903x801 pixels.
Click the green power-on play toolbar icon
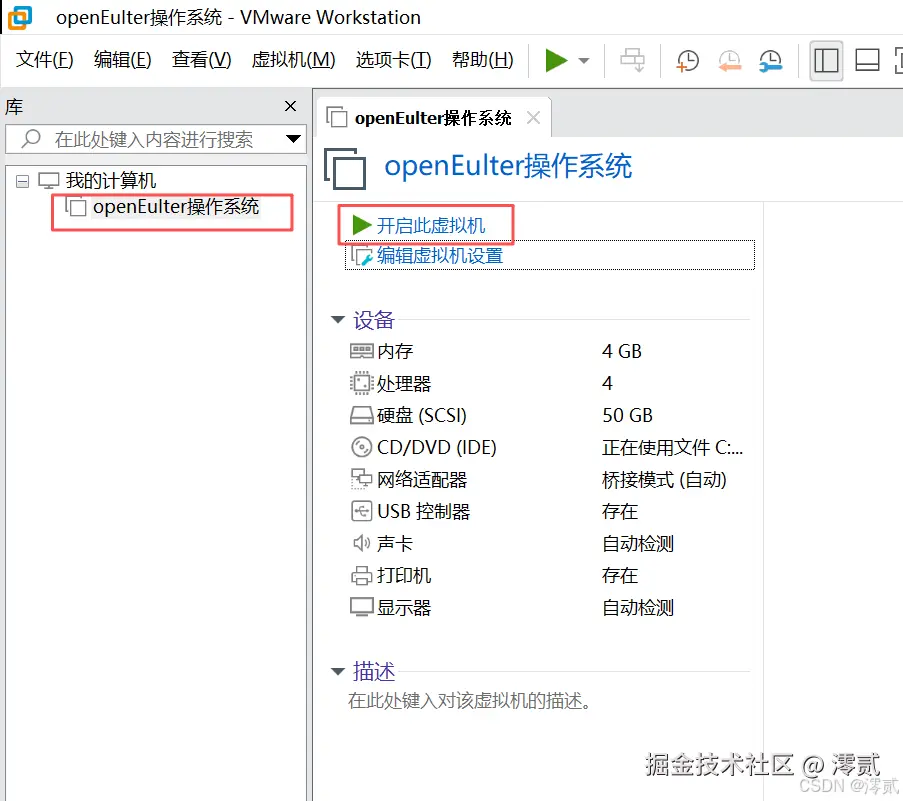556,60
